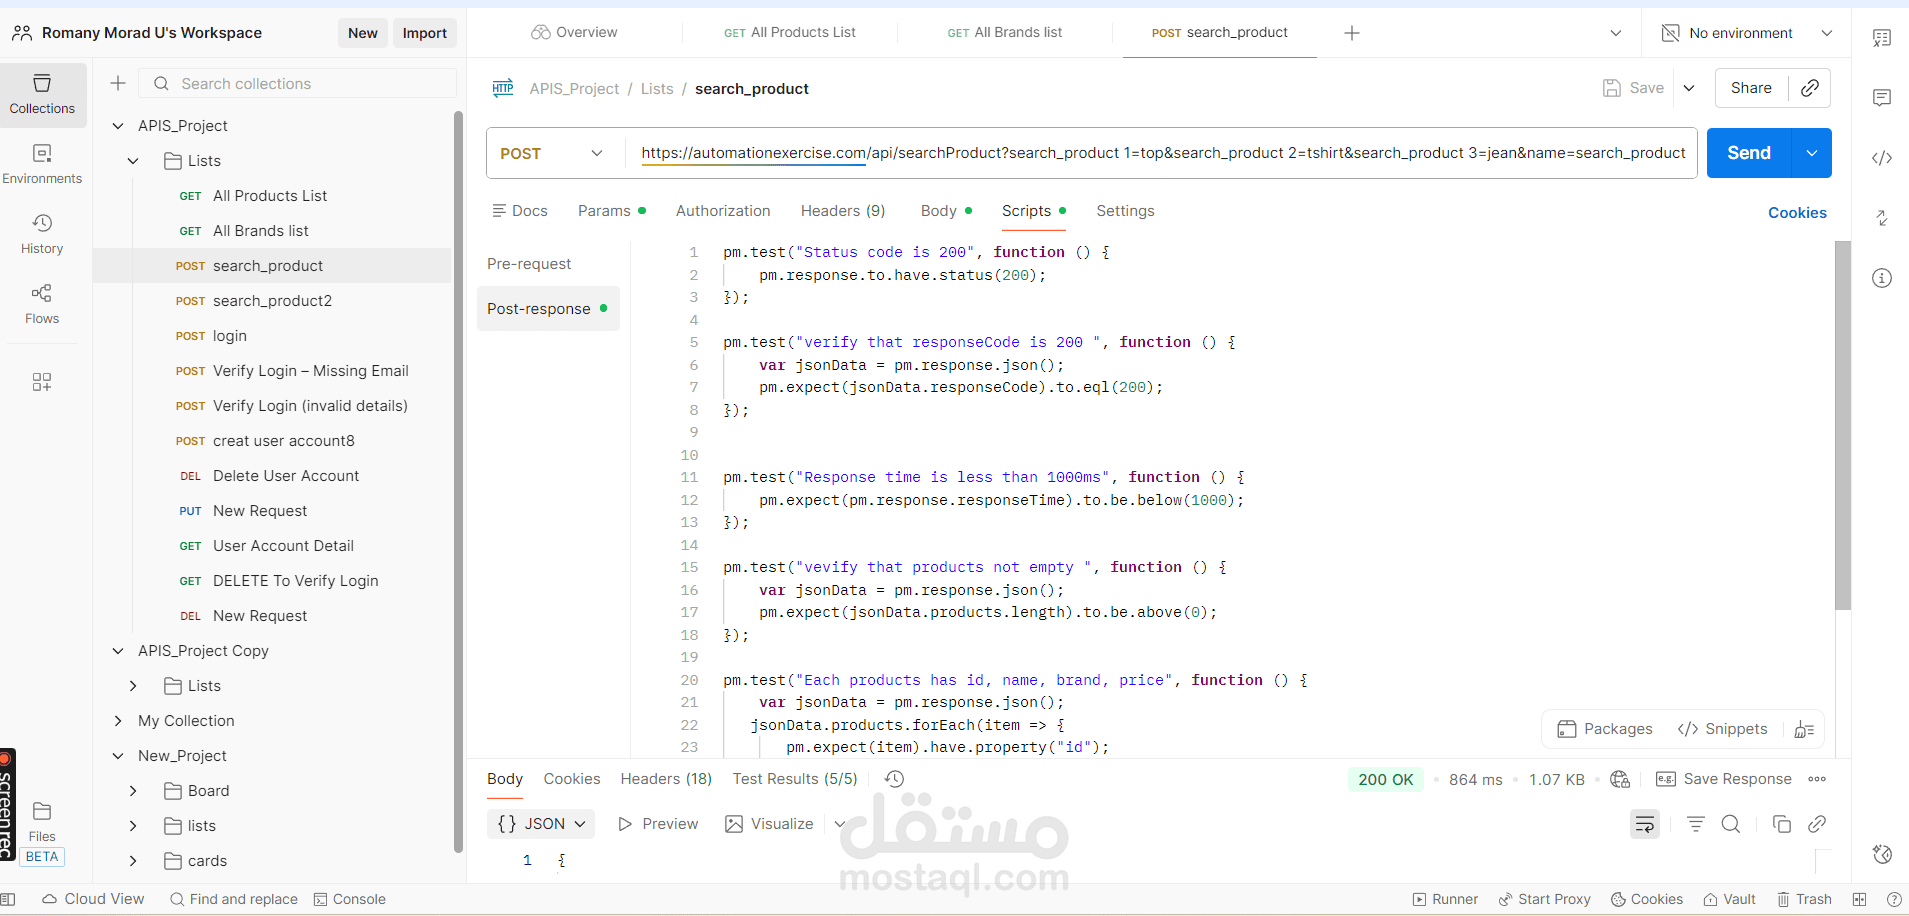Open the Save options dropdown arrow

1689,88
